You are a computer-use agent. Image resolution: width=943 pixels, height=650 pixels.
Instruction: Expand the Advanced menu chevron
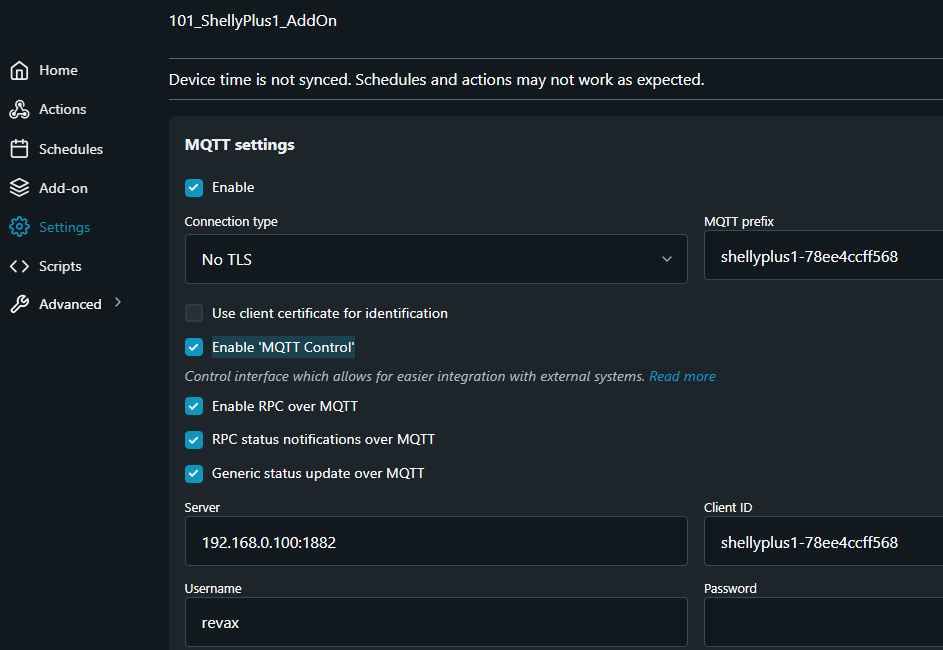pyautogui.click(x=118, y=302)
